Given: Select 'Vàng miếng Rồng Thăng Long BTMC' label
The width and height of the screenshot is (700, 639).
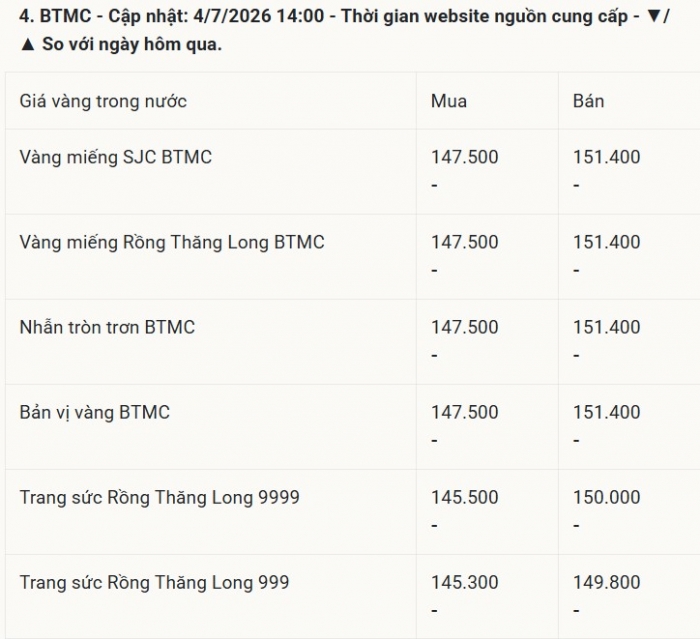Looking at the screenshot, I should (x=172, y=242).
